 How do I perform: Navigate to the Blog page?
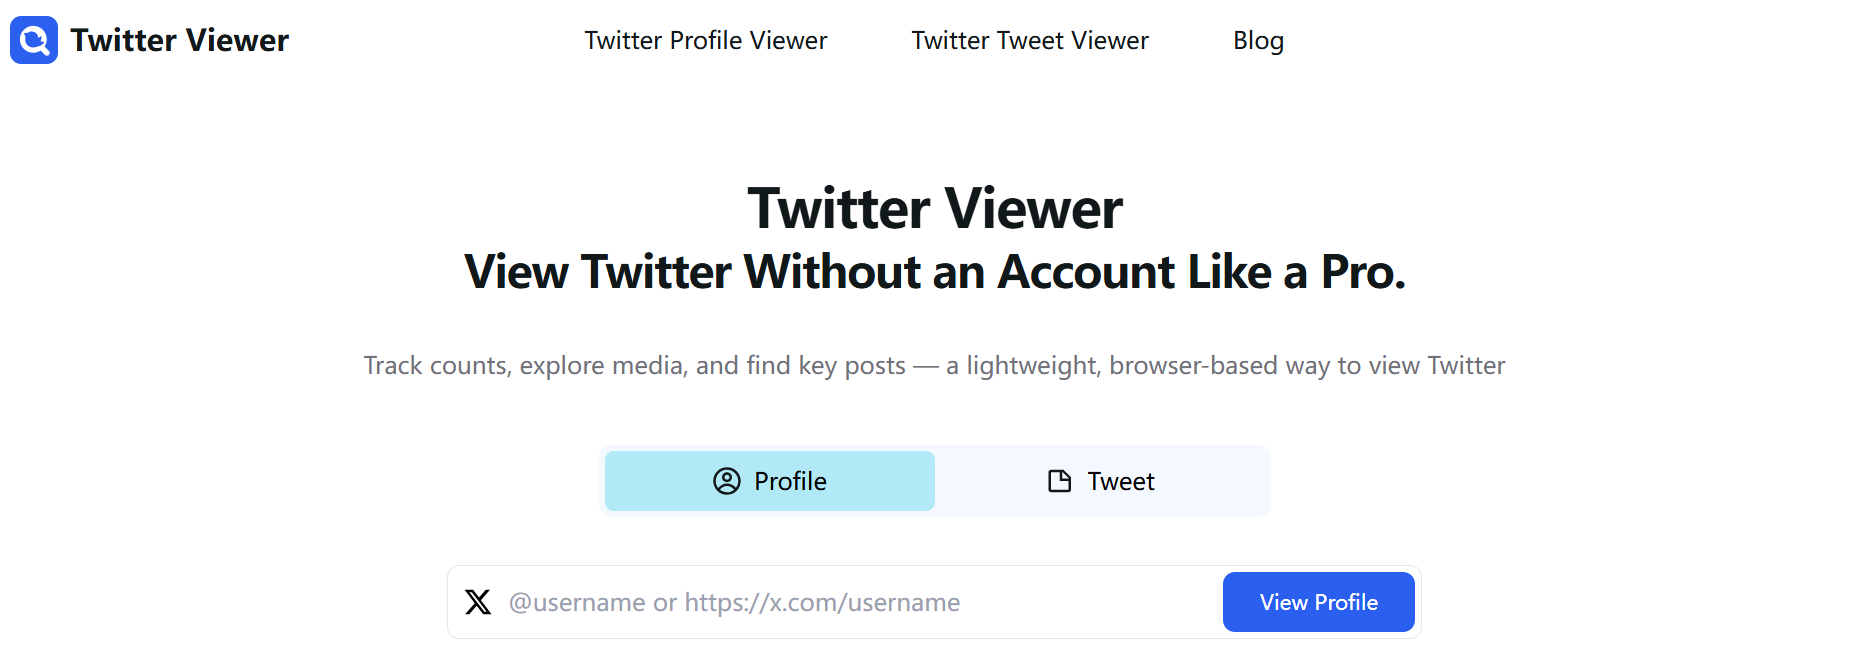[x=1258, y=40]
